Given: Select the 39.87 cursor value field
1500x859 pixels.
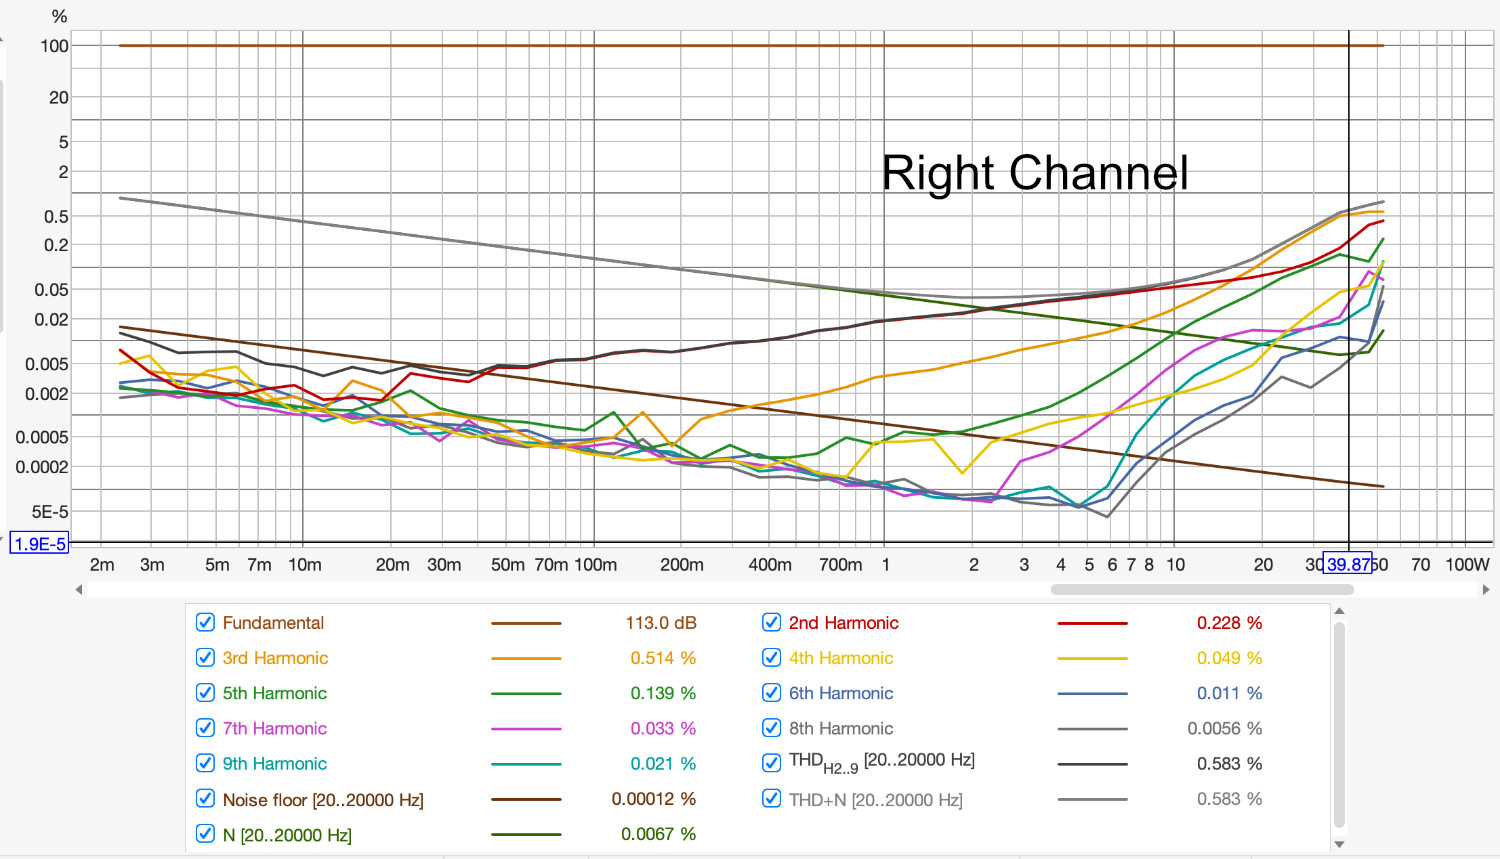Looking at the screenshot, I should [1347, 564].
